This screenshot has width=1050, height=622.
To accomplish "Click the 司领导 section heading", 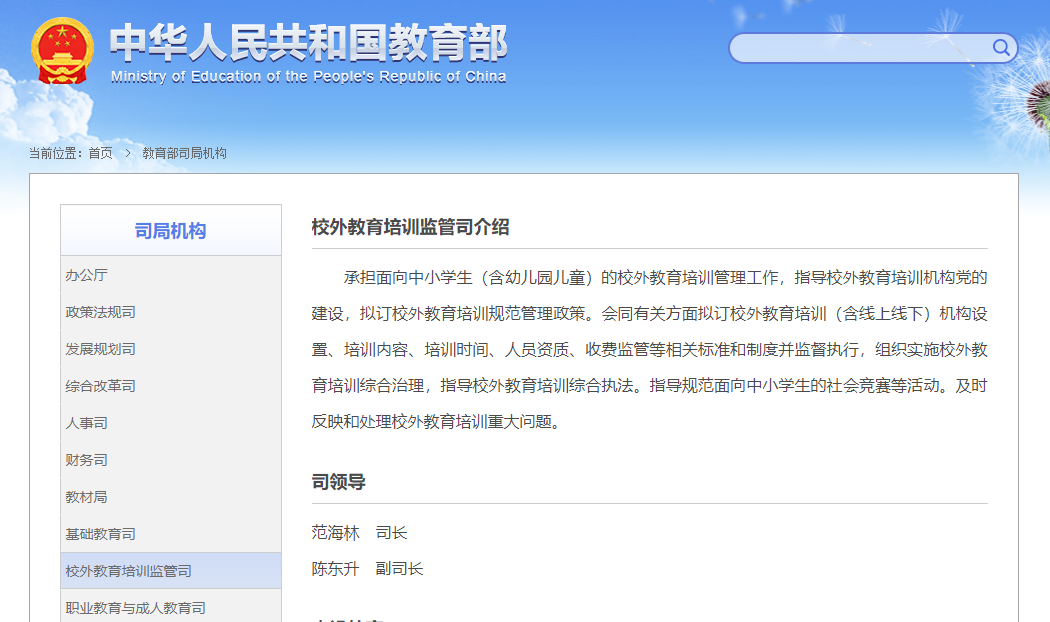I will [338, 482].
